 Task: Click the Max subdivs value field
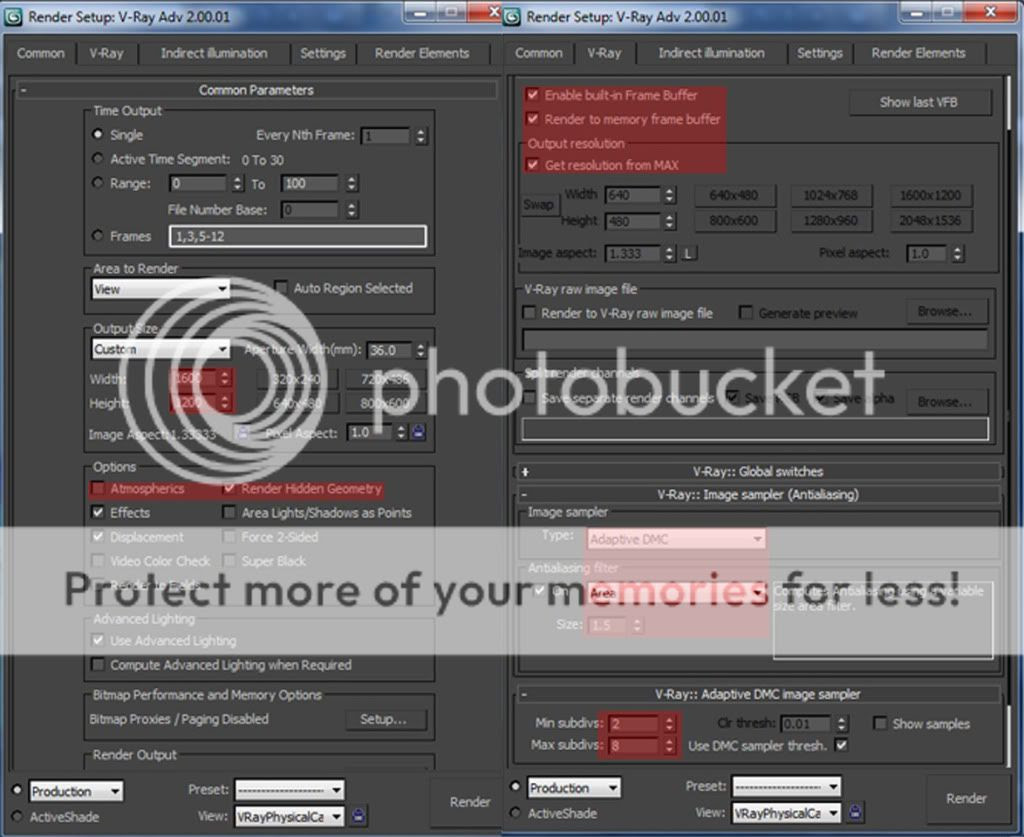634,746
